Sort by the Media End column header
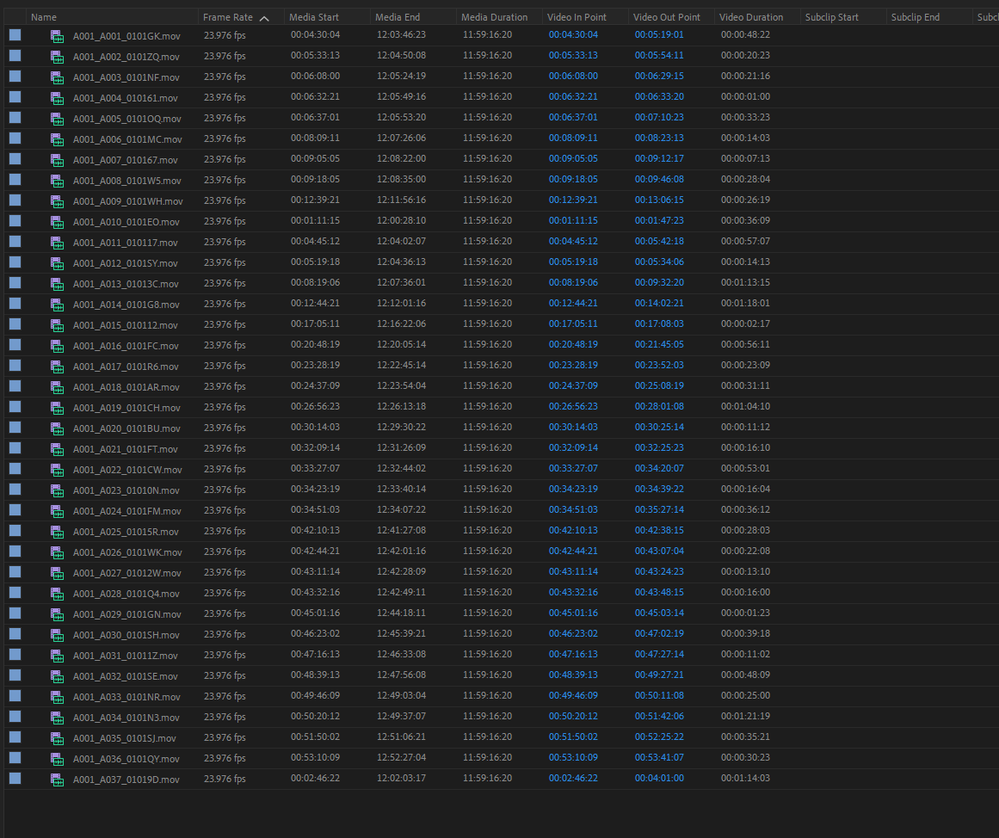This screenshot has height=838, width=999. pos(398,17)
